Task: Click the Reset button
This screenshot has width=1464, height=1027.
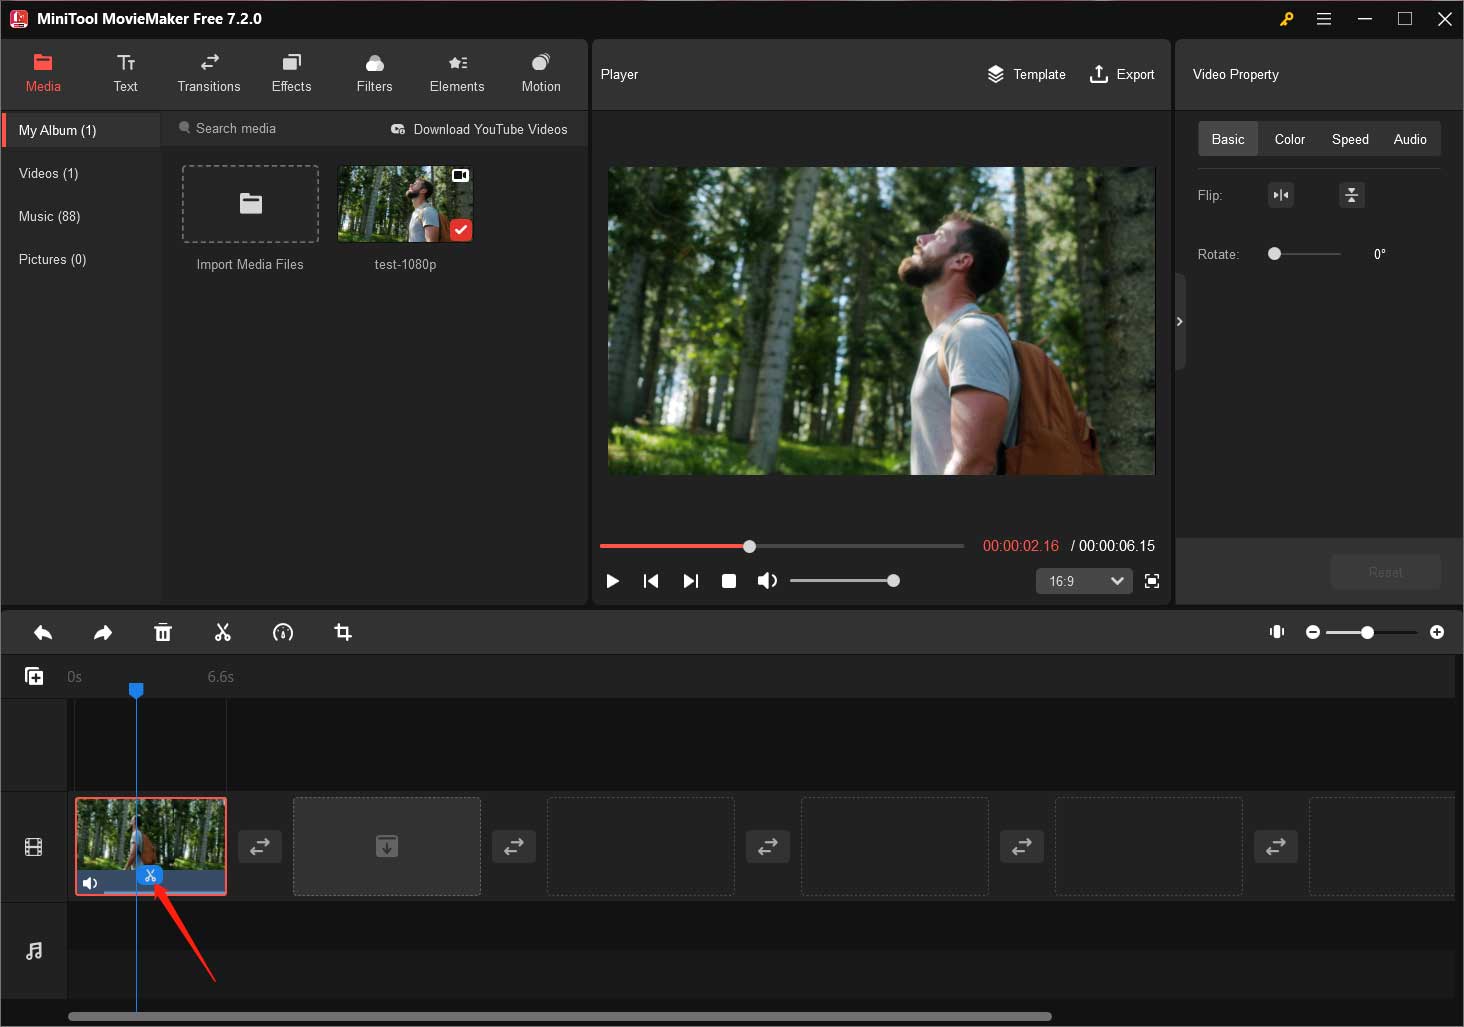Action: (1385, 572)
